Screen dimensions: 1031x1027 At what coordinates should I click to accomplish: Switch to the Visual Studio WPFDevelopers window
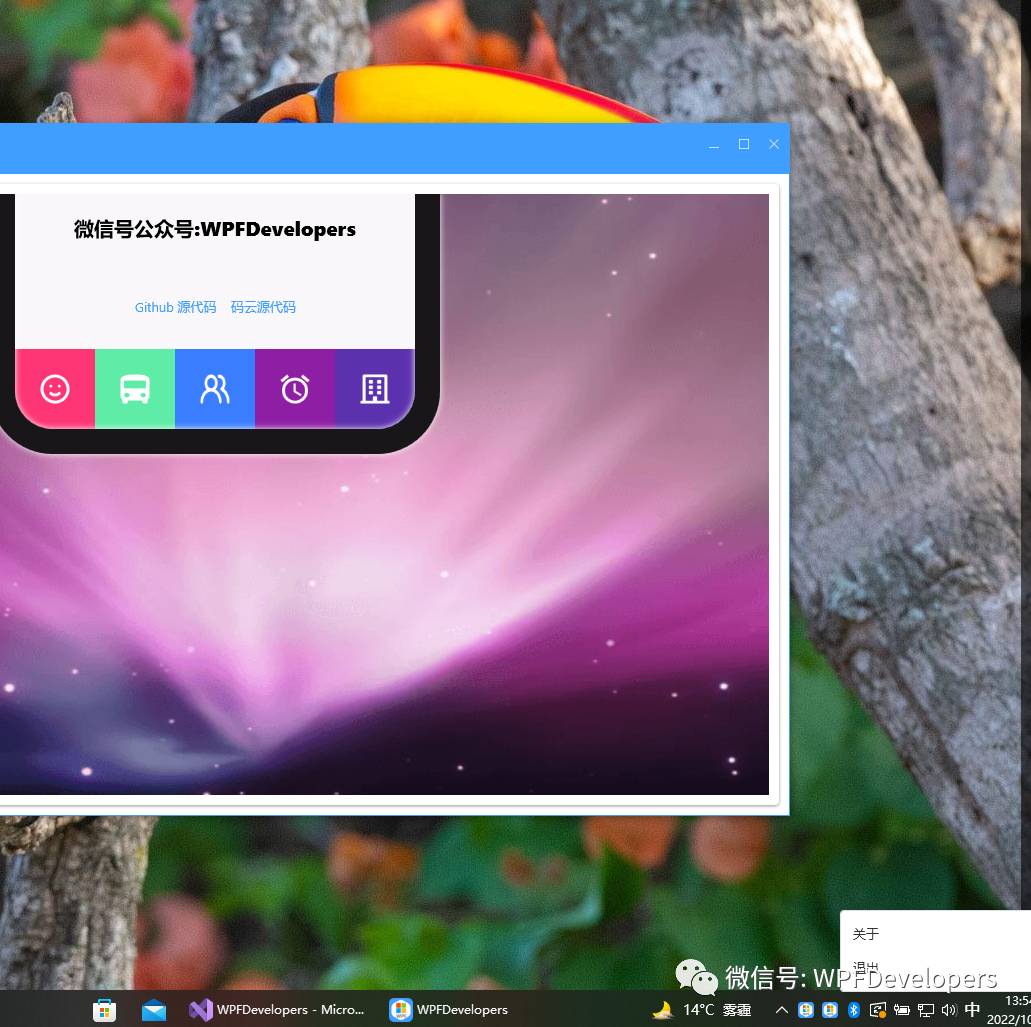pyautogui.click(x=278, y=1010)
